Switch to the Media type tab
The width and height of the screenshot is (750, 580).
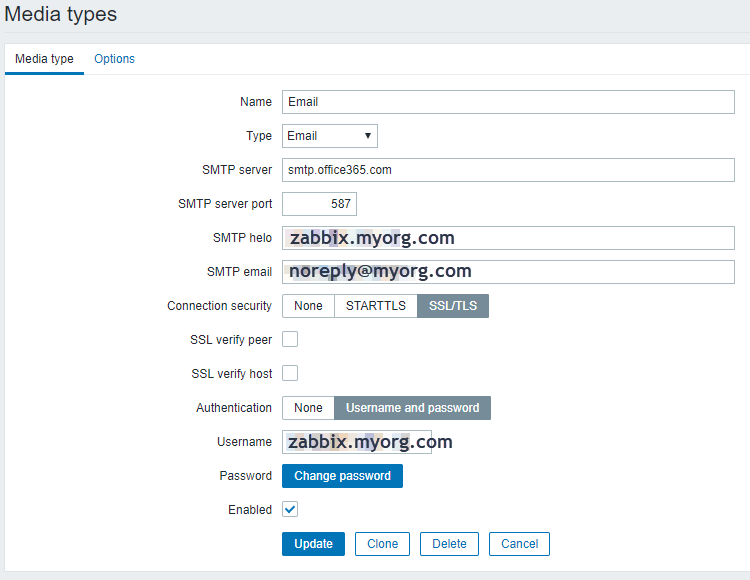coord(44,59)
